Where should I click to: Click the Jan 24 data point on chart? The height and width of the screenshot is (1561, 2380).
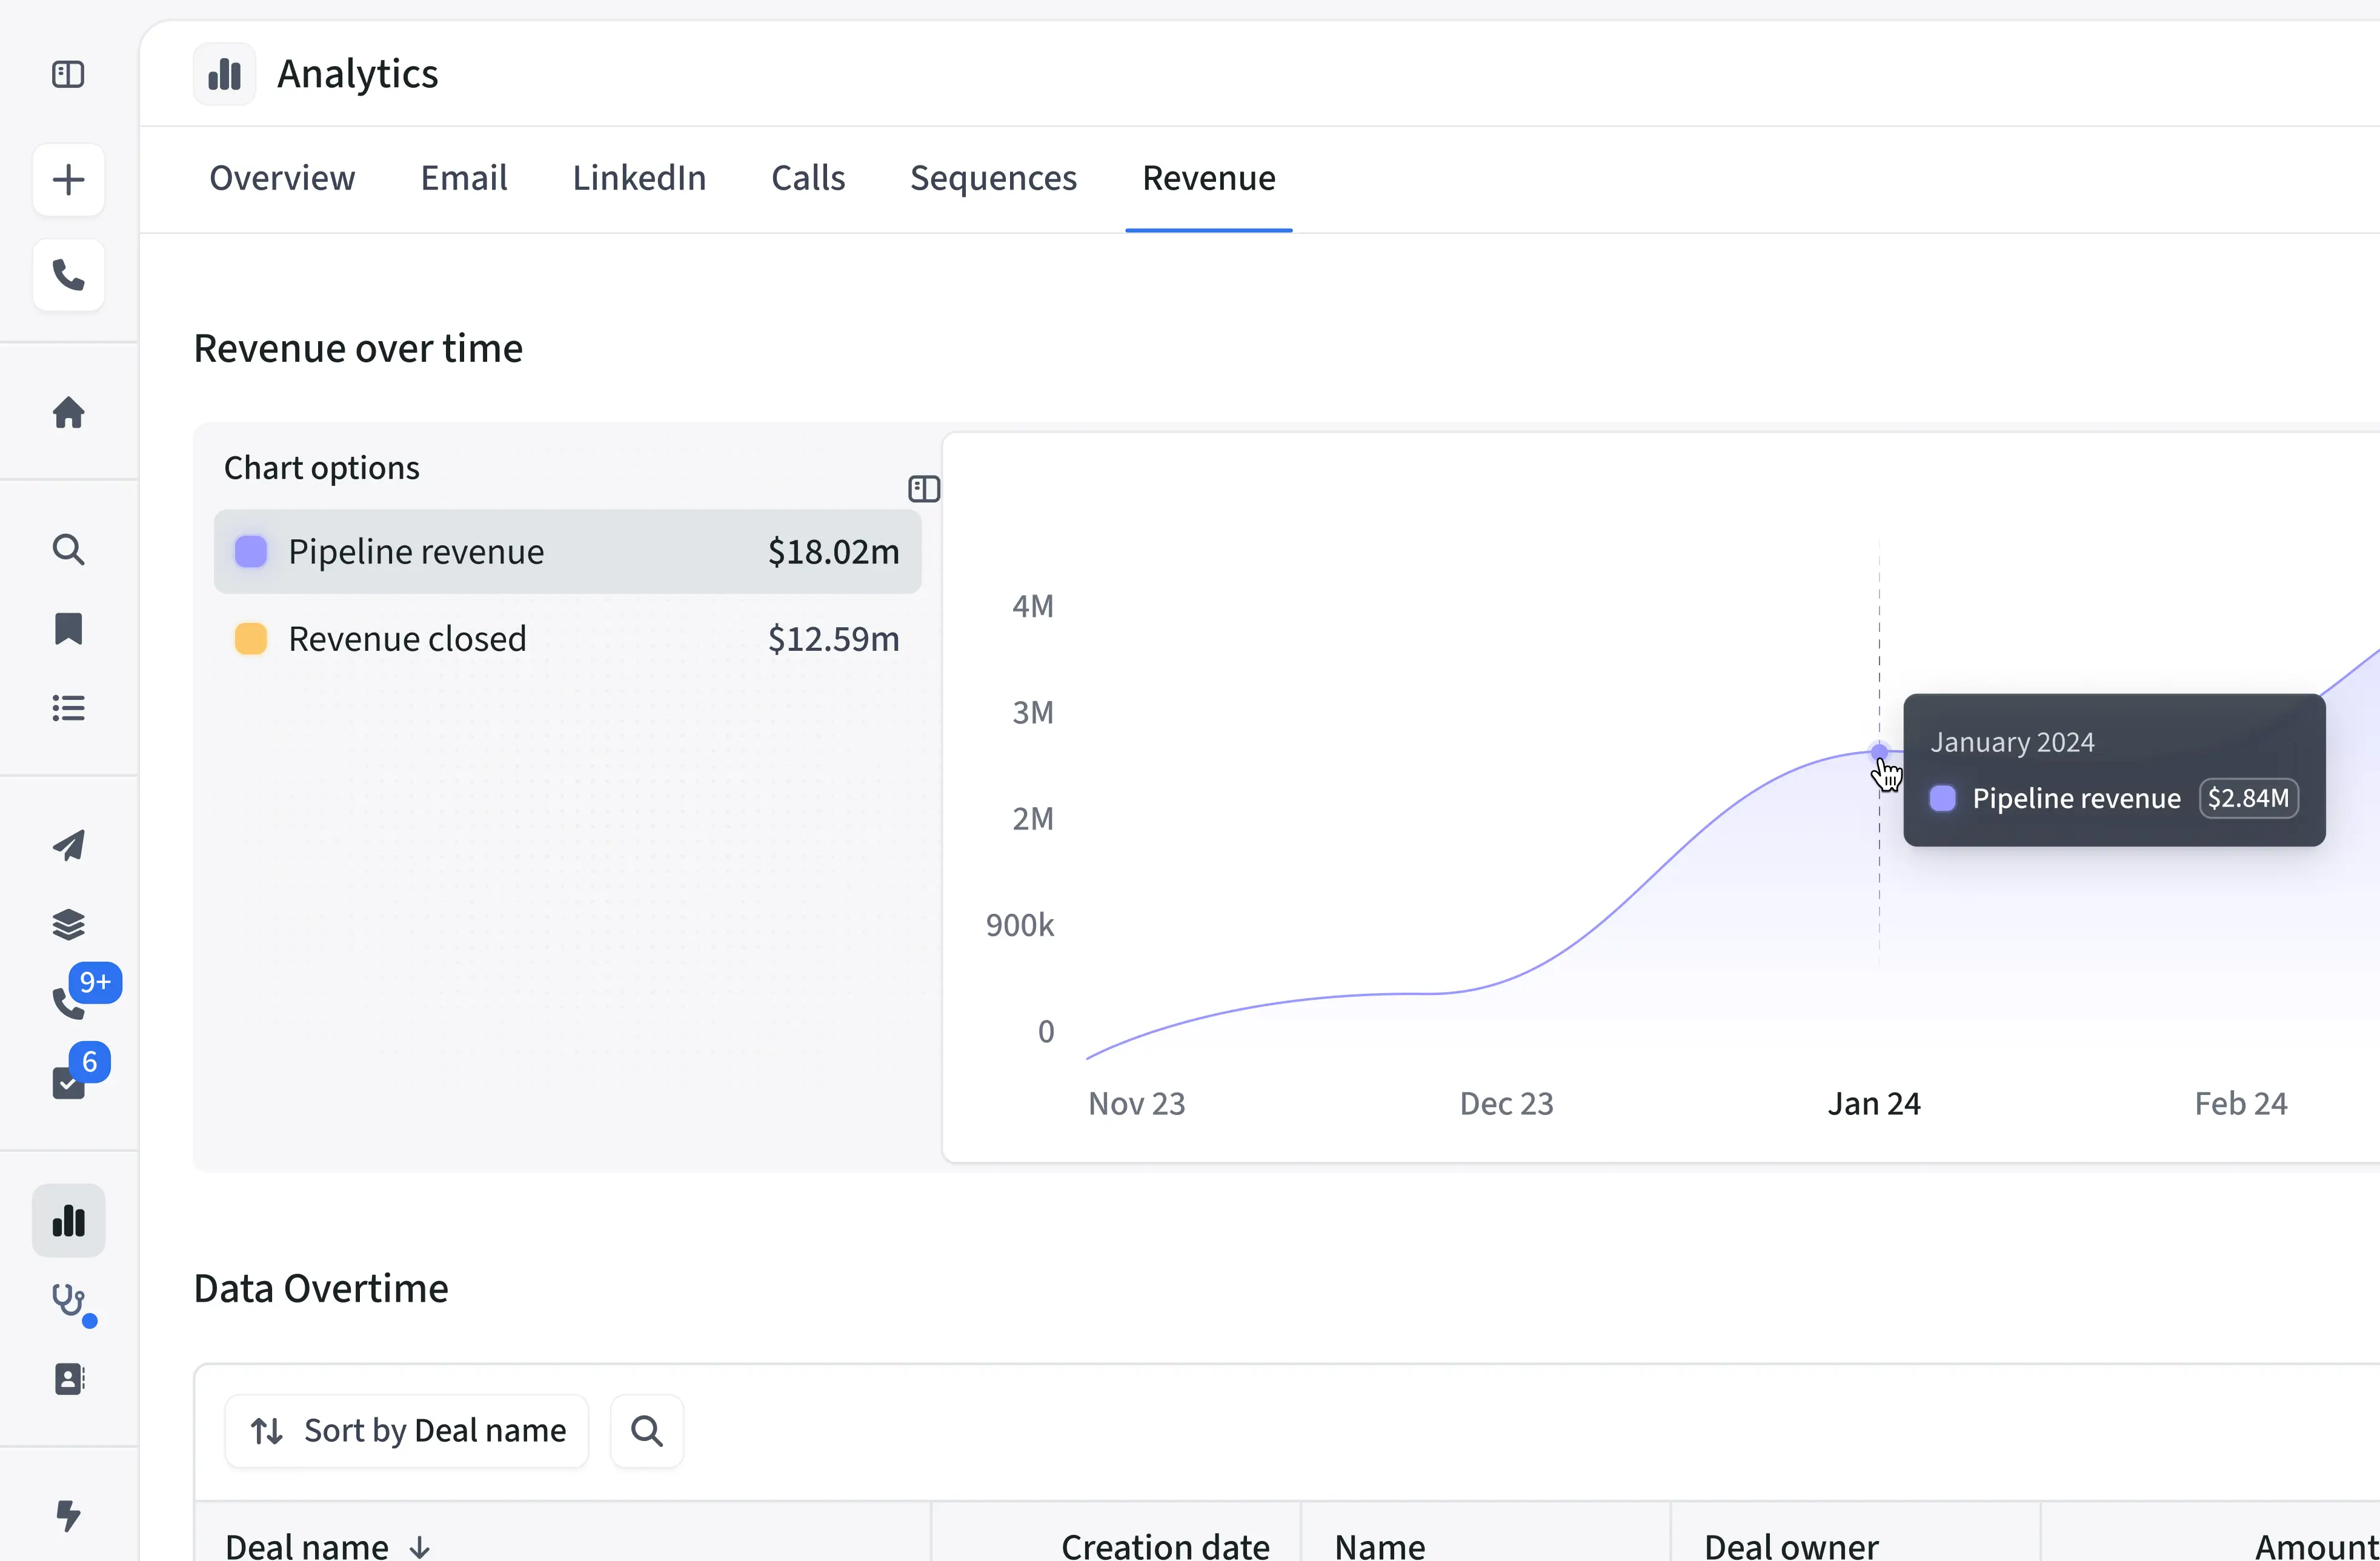tap(1879, 752)
